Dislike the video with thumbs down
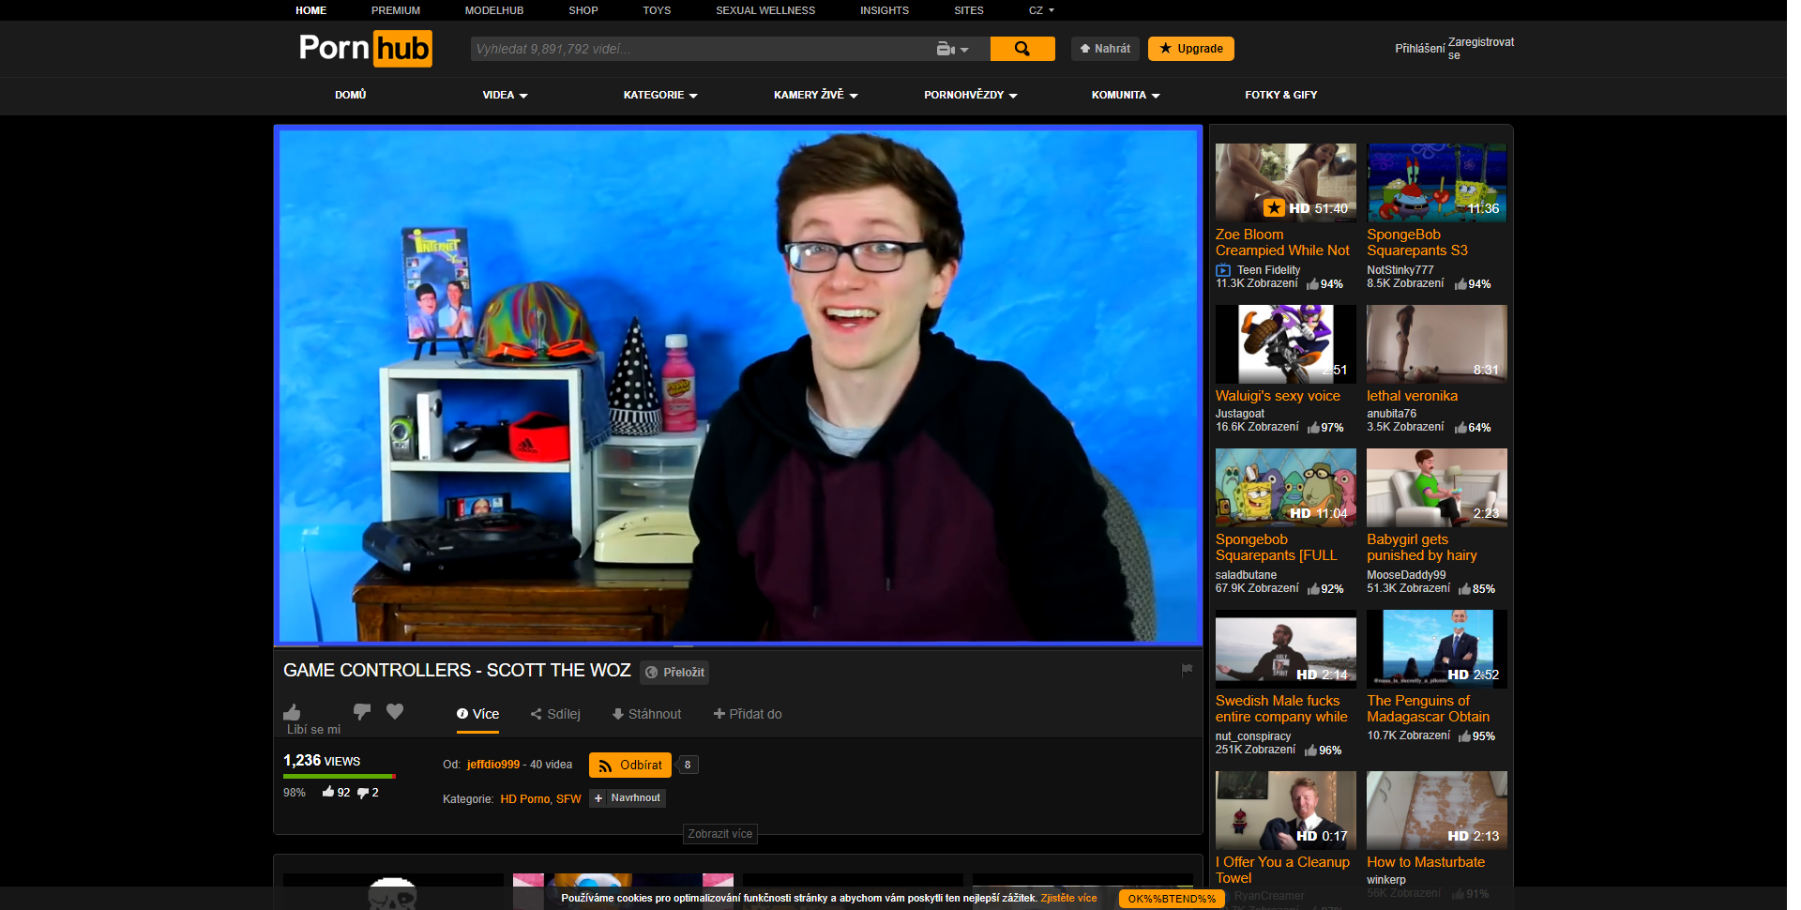 click(362, 711)
